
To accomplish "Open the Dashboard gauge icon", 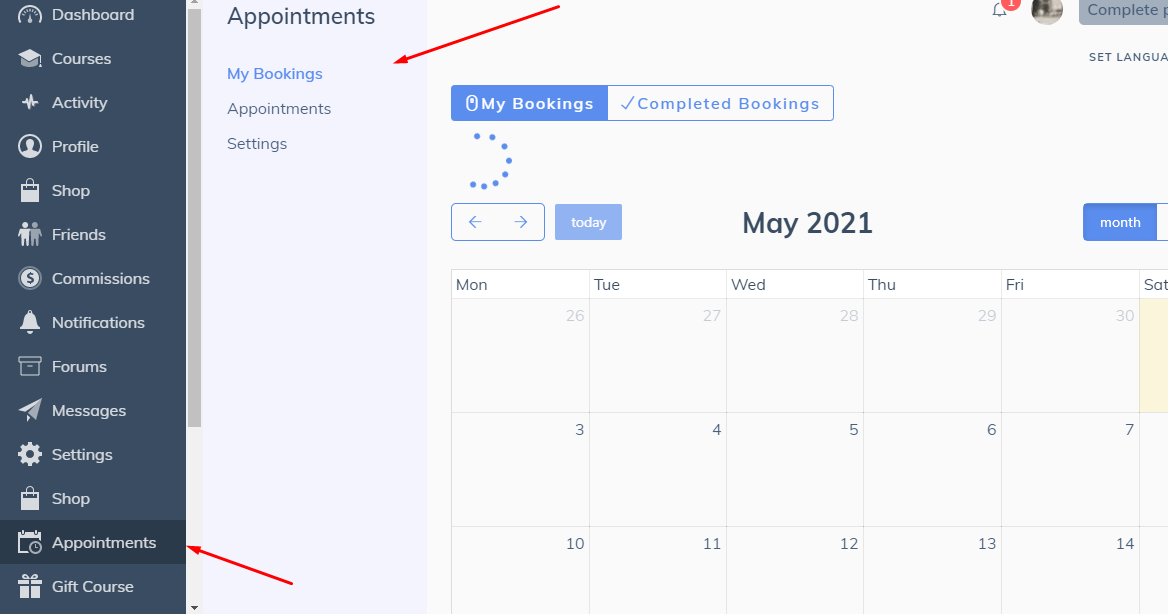I will [30, 15].
